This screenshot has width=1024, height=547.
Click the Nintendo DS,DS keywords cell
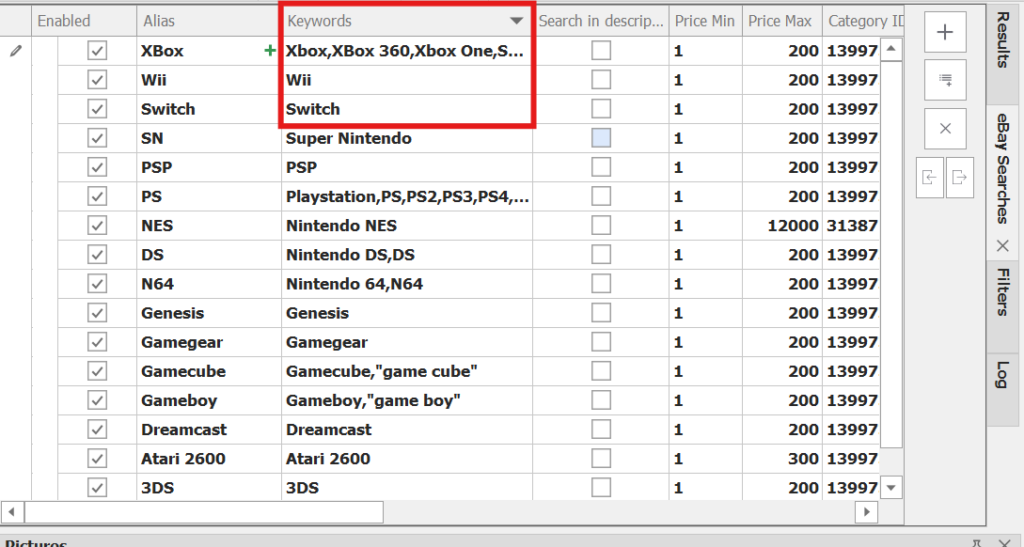click(407, 255)
